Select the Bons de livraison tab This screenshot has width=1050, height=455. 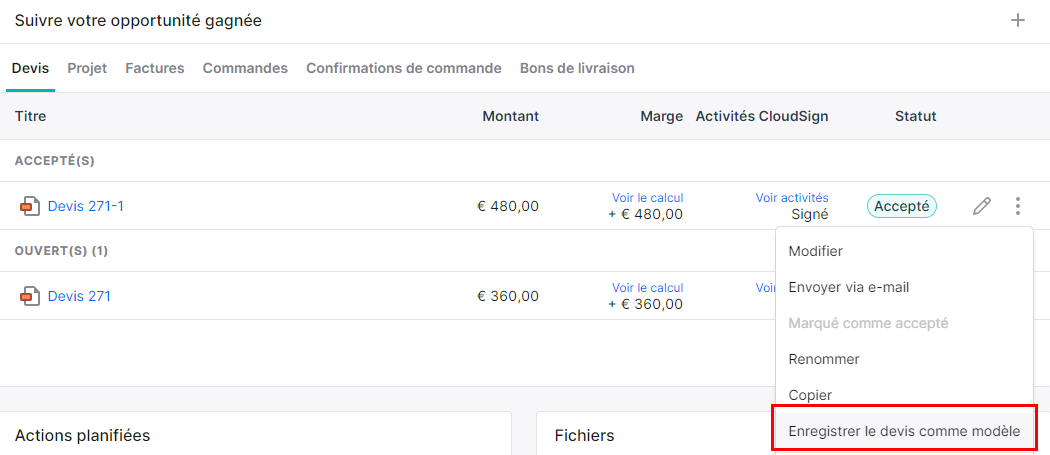click(577, 68)
